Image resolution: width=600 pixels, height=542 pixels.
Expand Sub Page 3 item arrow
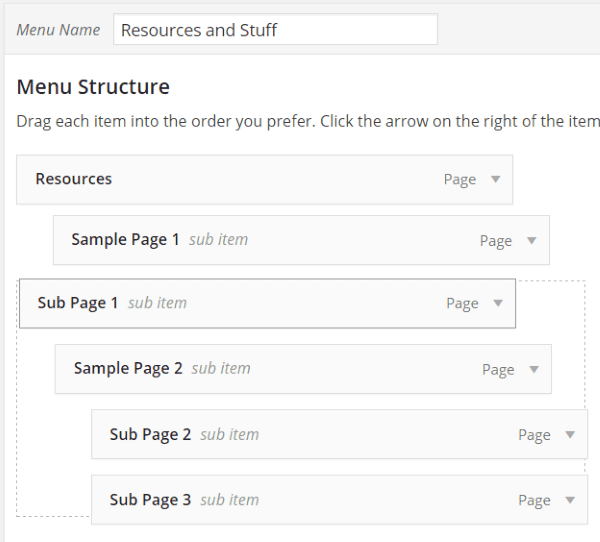click(x=570, y=500)
